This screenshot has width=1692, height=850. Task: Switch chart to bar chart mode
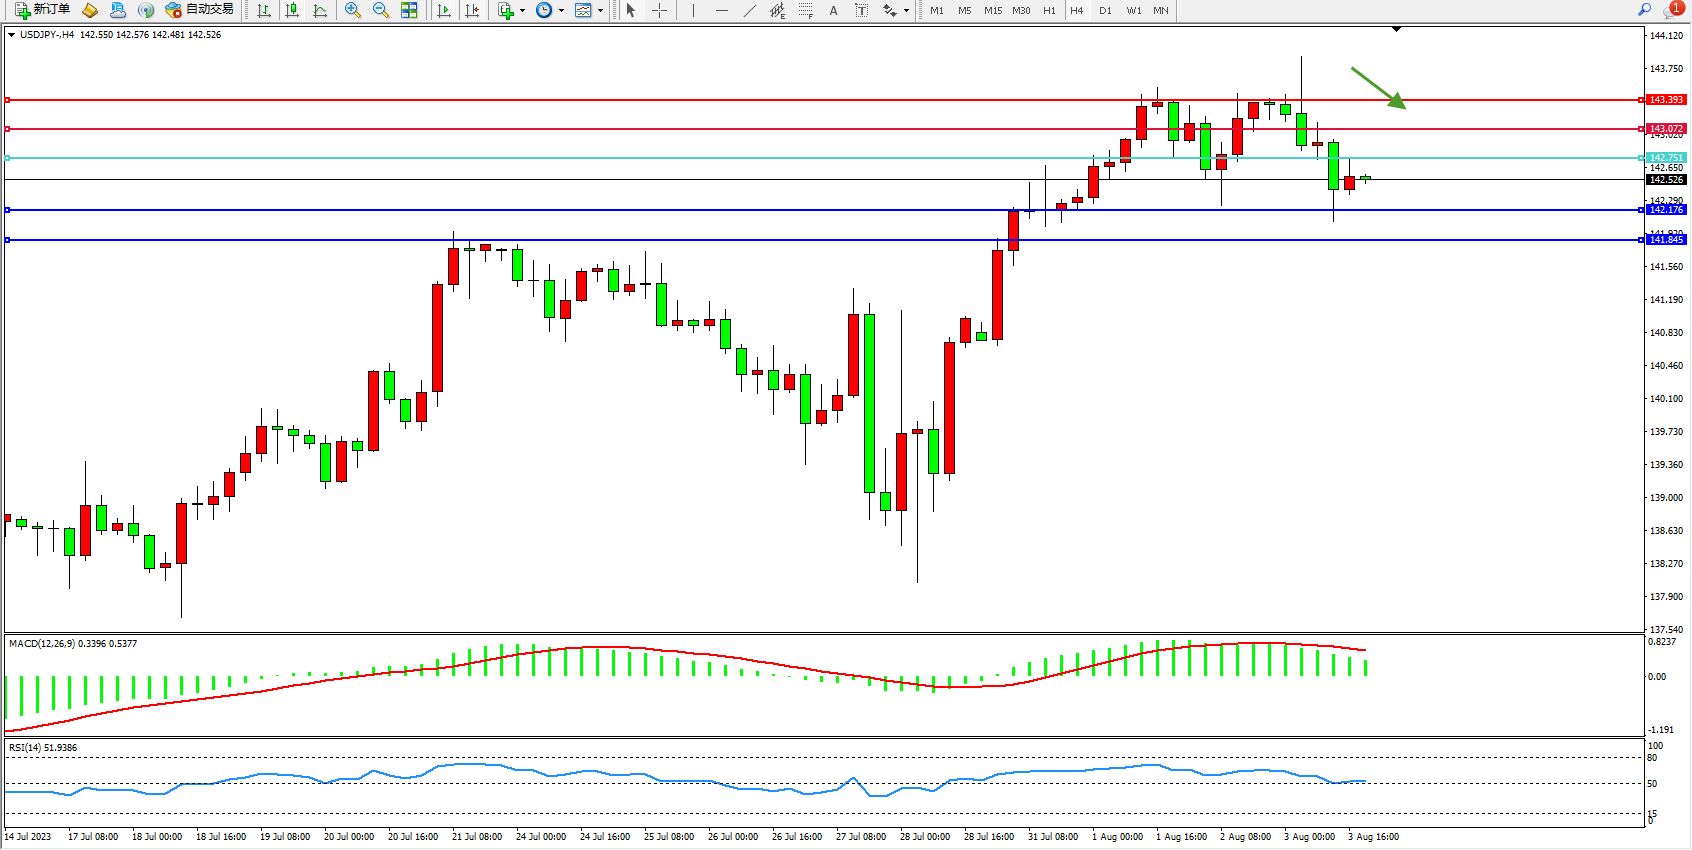pyautogui.click(x=264, y=10)
